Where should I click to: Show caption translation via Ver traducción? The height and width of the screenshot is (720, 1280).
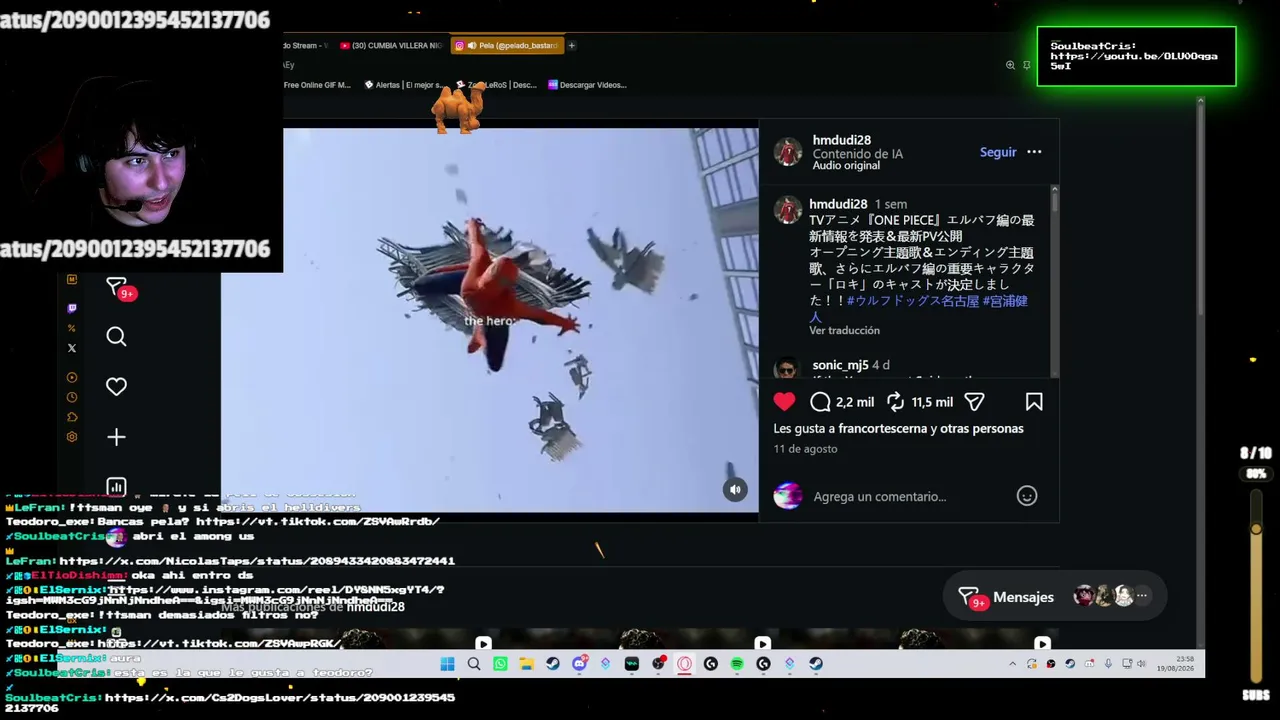(845, 330)
